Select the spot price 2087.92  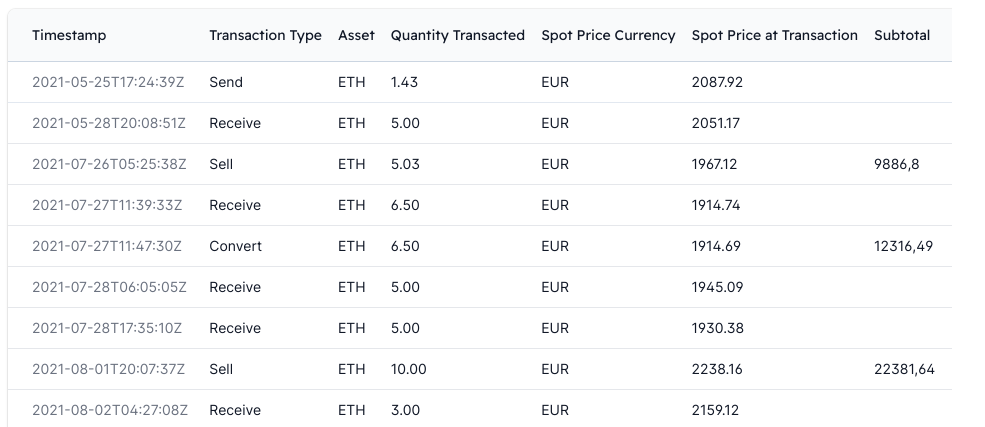pos(717,82)
